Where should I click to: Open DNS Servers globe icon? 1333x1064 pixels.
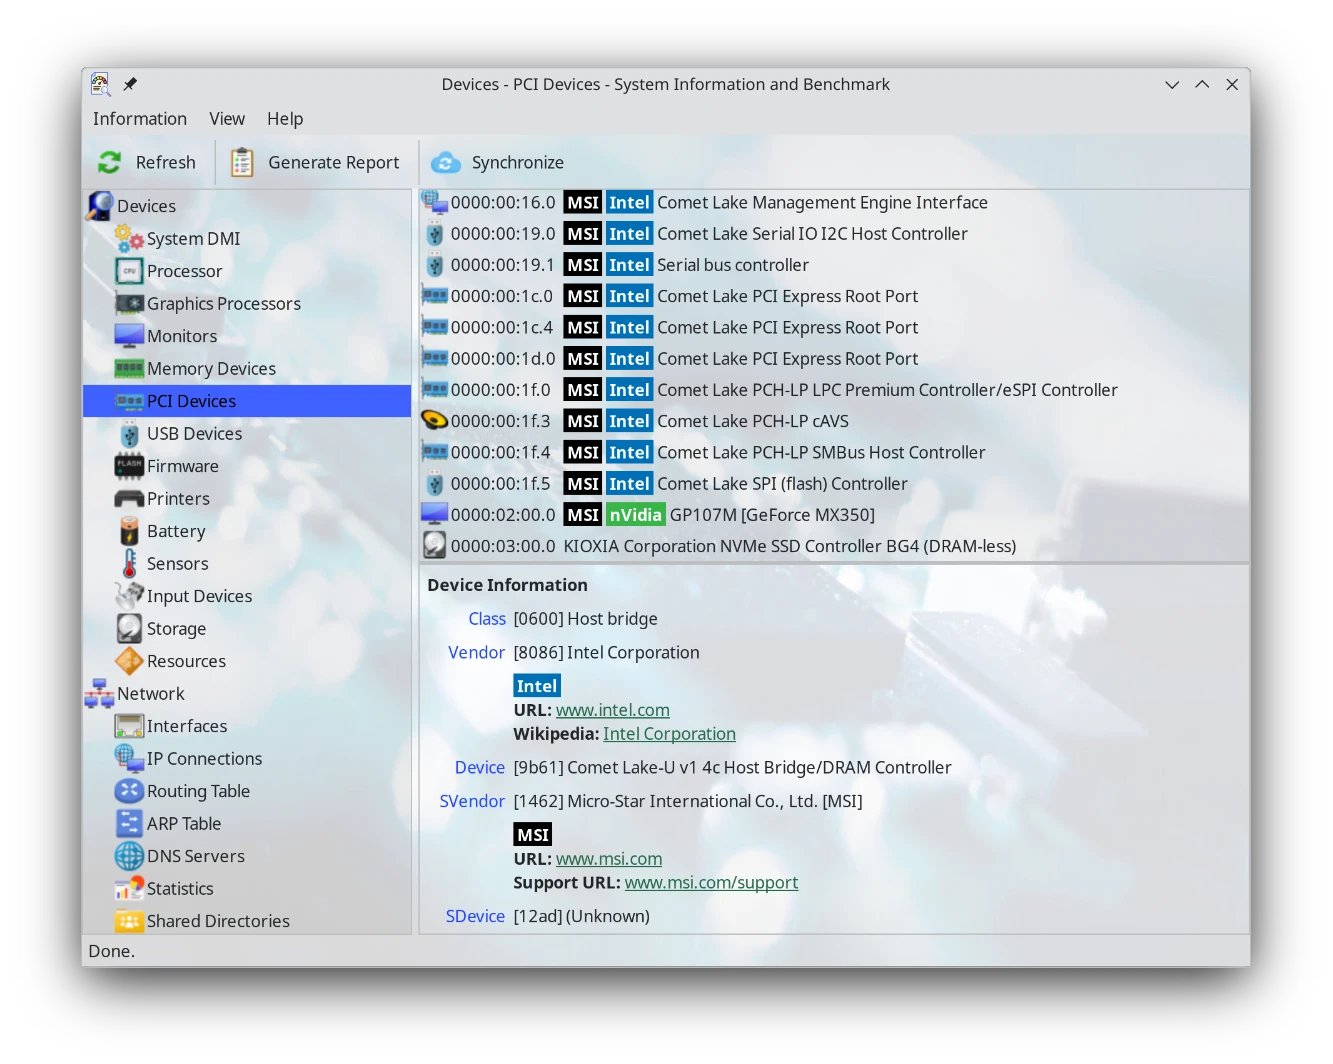(x=129, y=856)
